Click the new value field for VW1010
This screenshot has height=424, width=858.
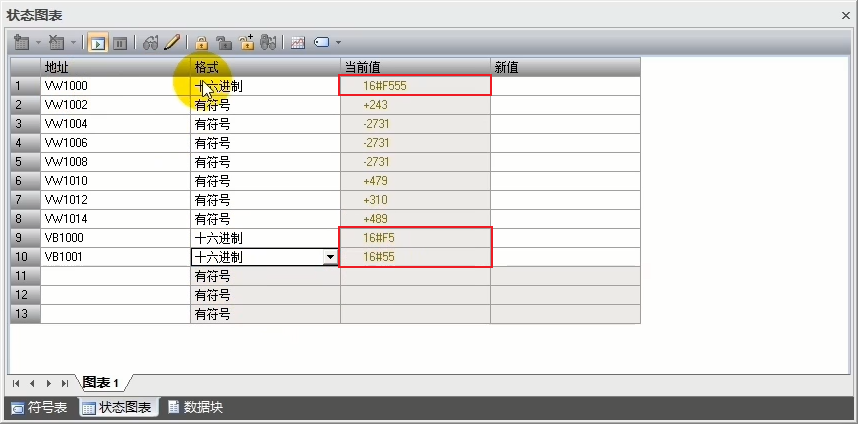[x=565, y=181]
